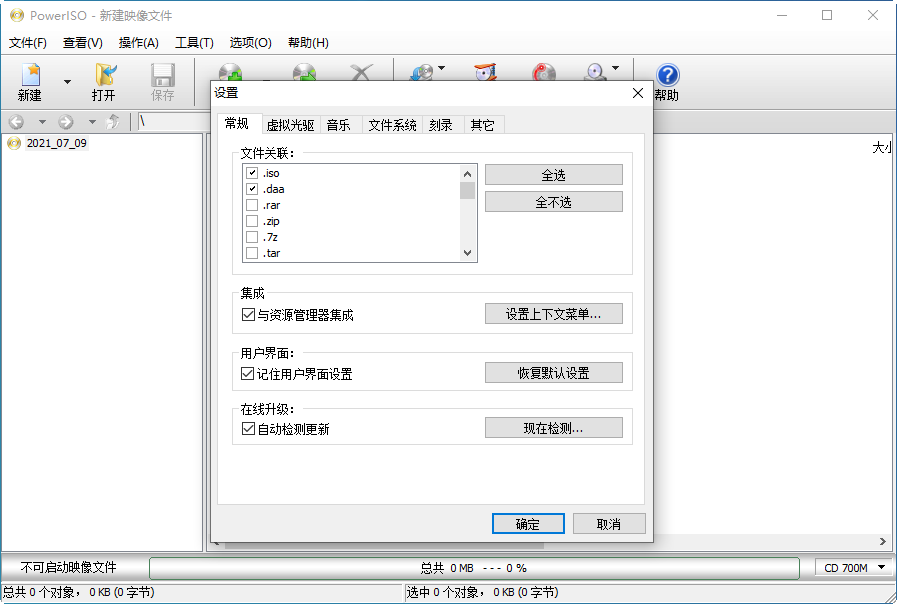The image size is (897, 604).
Task: Click 恢复默认设置 button
Action: (554, 373)
